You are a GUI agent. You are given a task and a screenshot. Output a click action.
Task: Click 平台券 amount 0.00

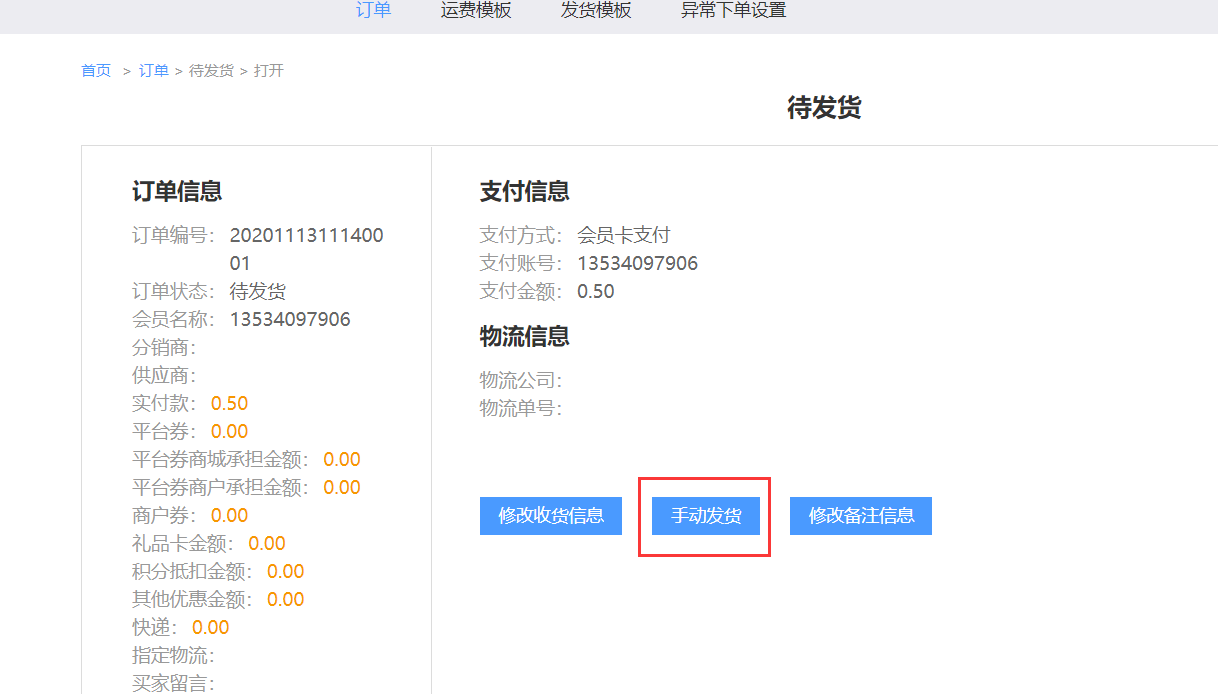coord(229,432)
